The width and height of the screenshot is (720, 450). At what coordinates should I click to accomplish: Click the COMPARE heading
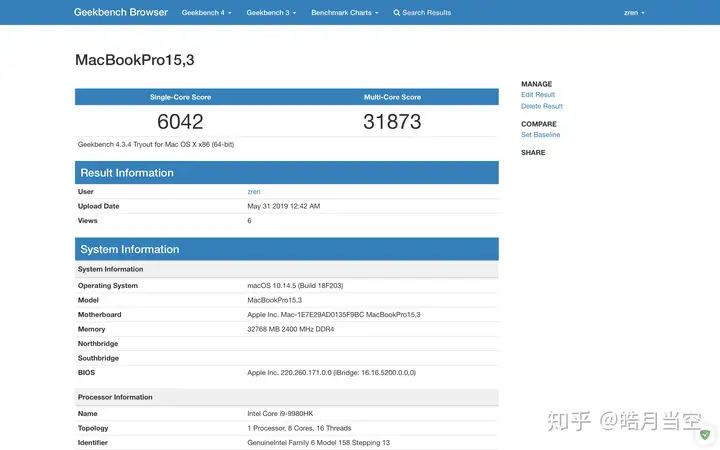click(539, 124)
